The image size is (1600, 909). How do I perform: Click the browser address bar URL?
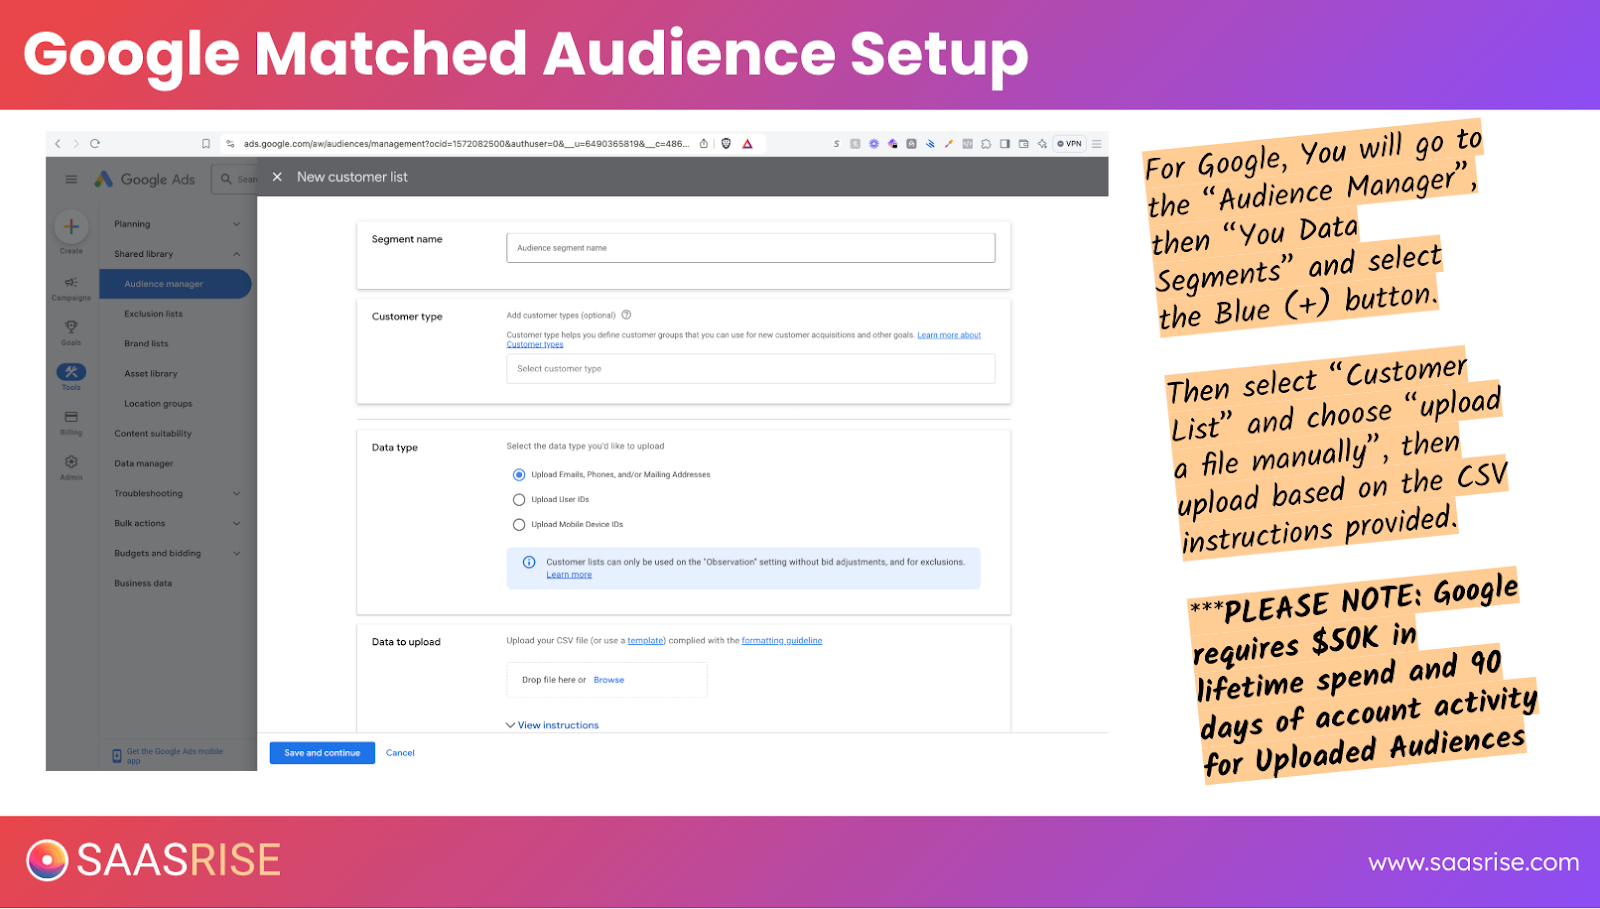(465, 144)
